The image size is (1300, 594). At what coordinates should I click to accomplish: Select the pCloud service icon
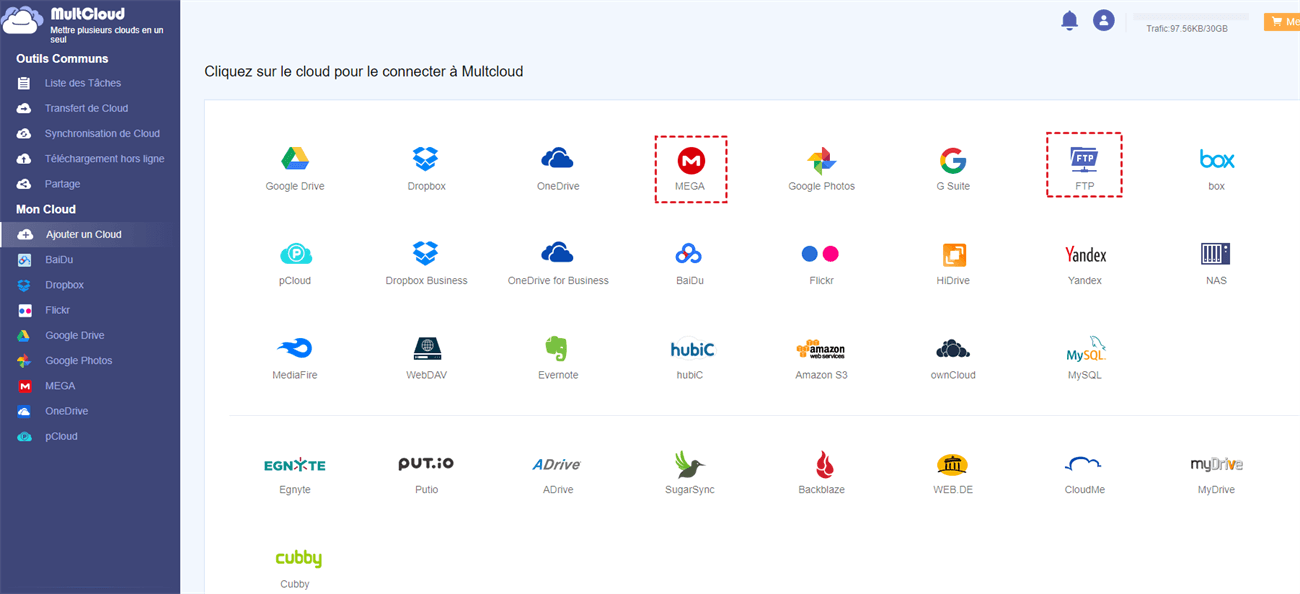point(295,254)
